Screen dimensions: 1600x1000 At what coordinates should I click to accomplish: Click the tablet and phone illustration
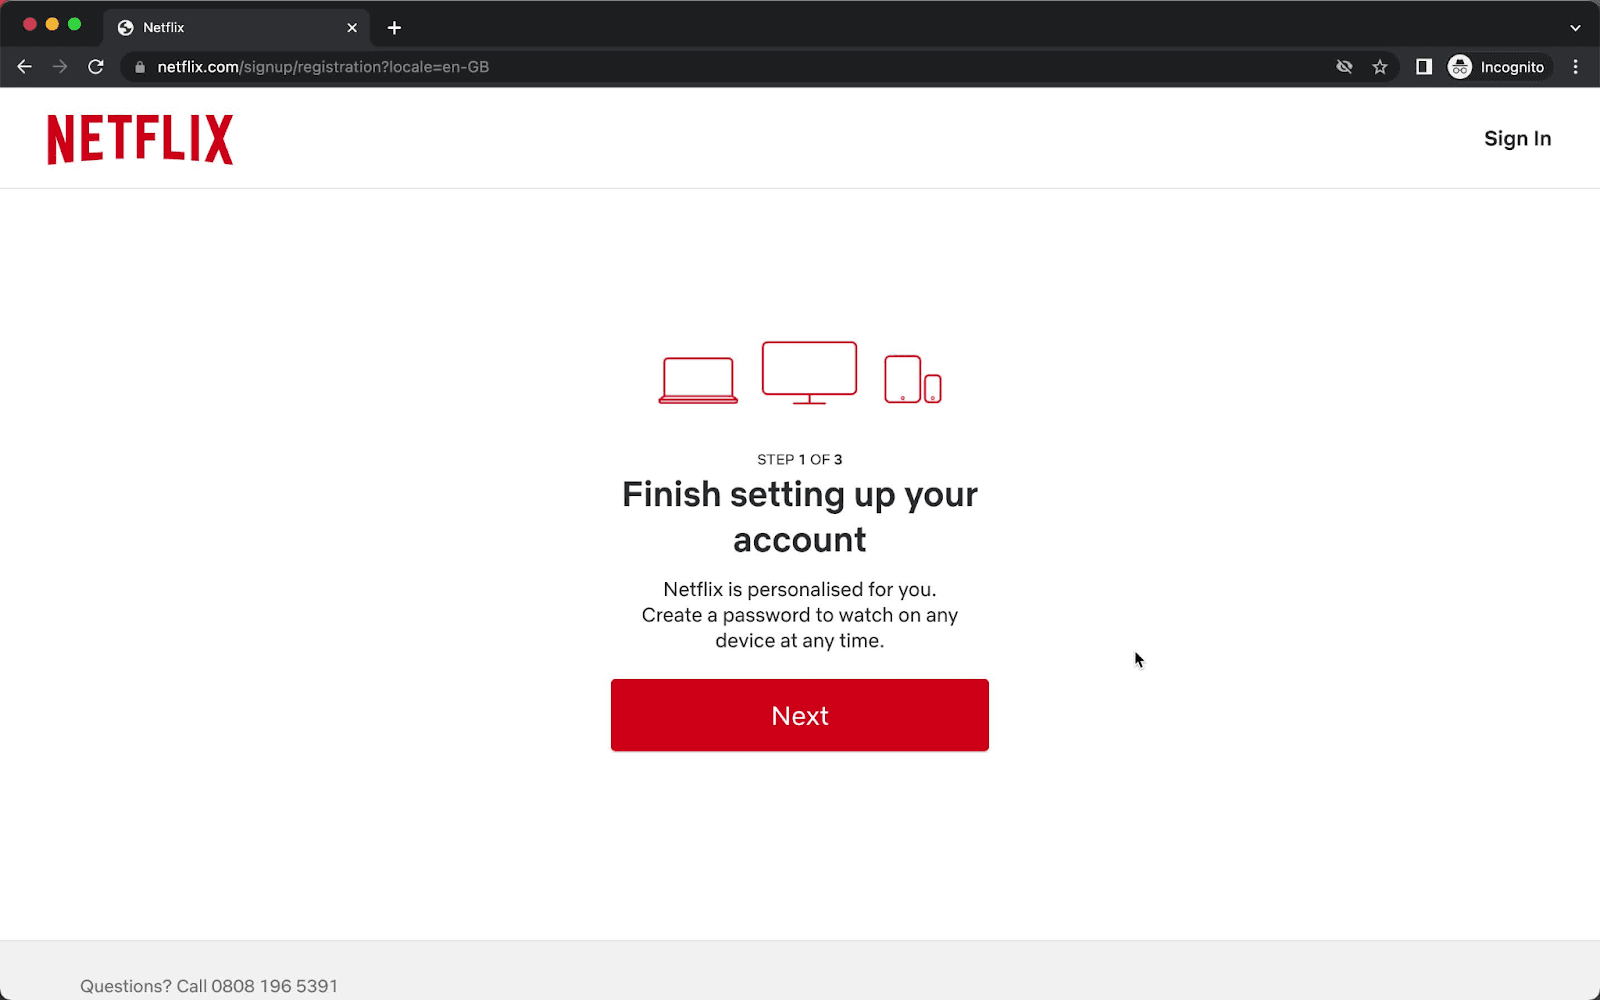click(x=913, y=379)
